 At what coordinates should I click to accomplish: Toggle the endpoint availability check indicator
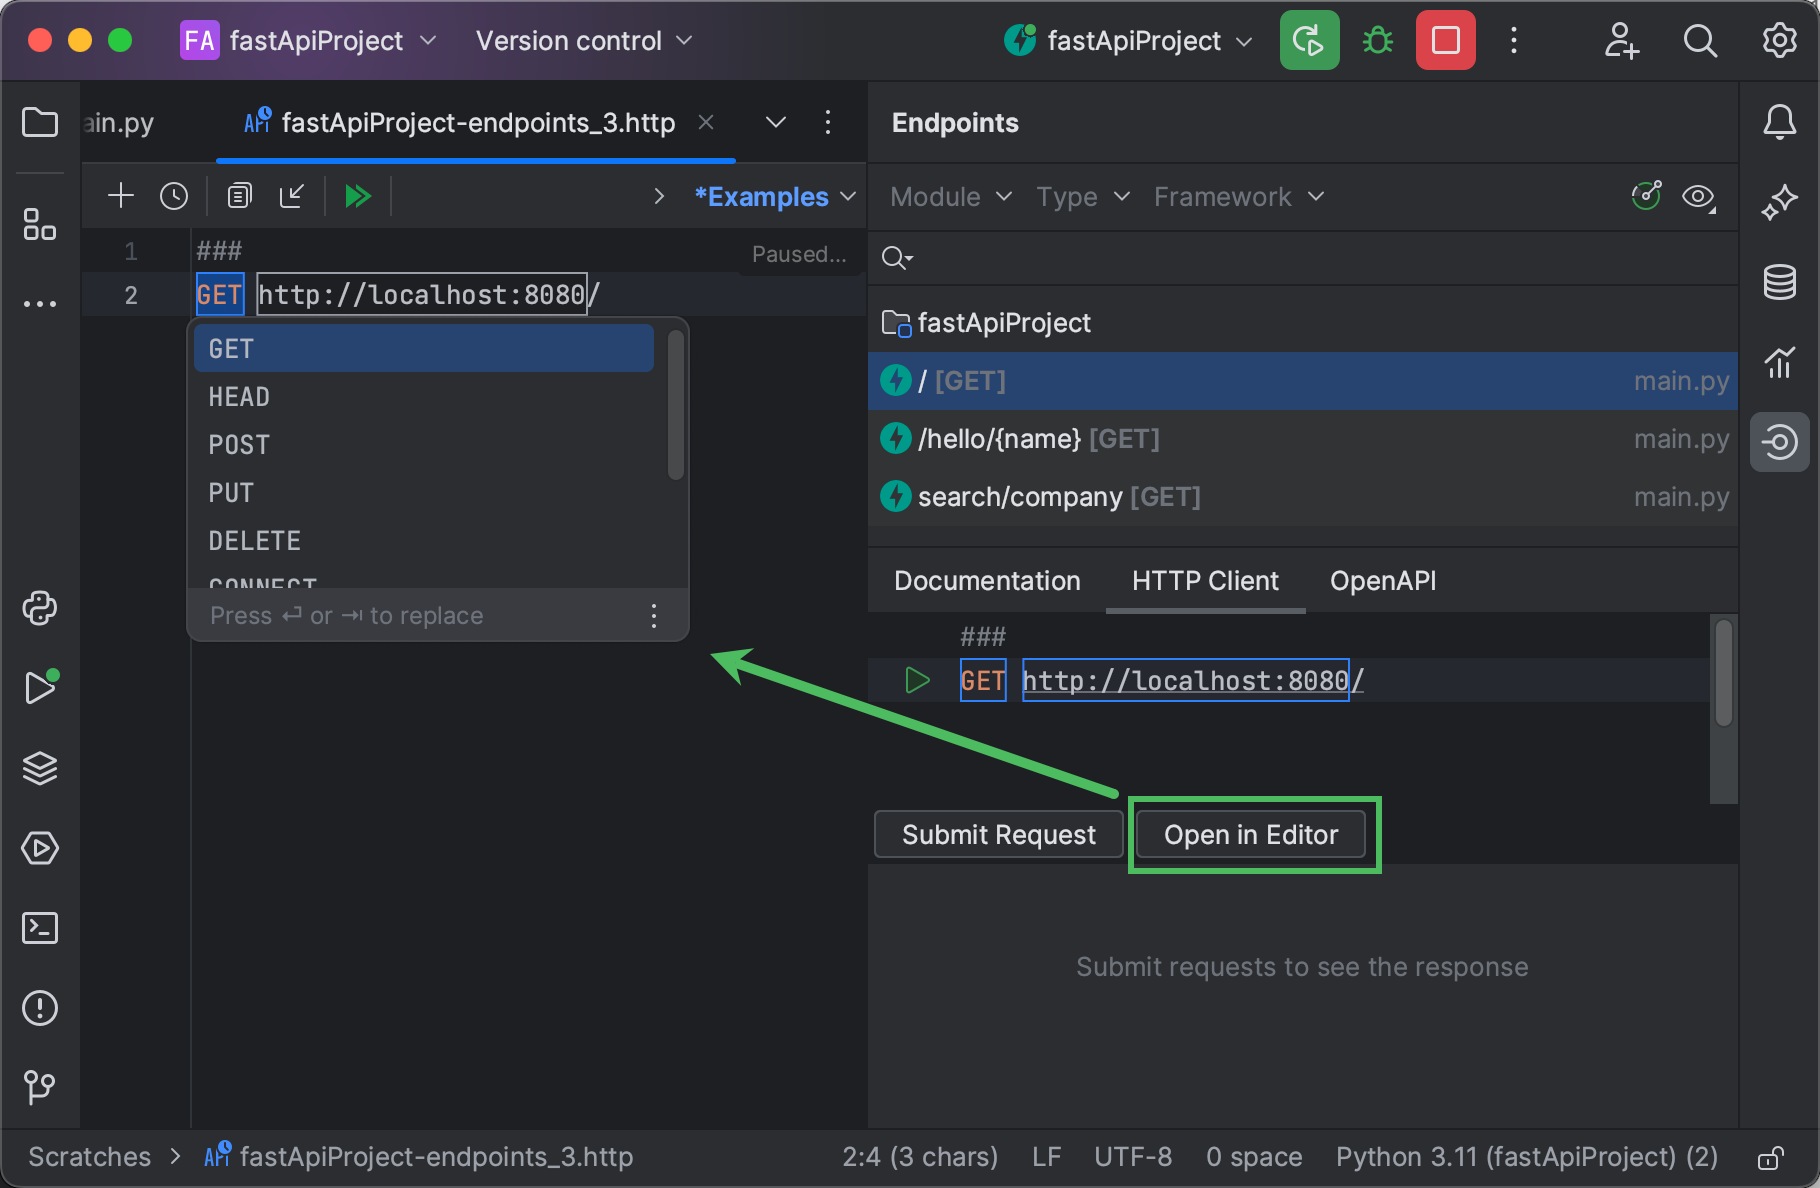pos(1646,196)
